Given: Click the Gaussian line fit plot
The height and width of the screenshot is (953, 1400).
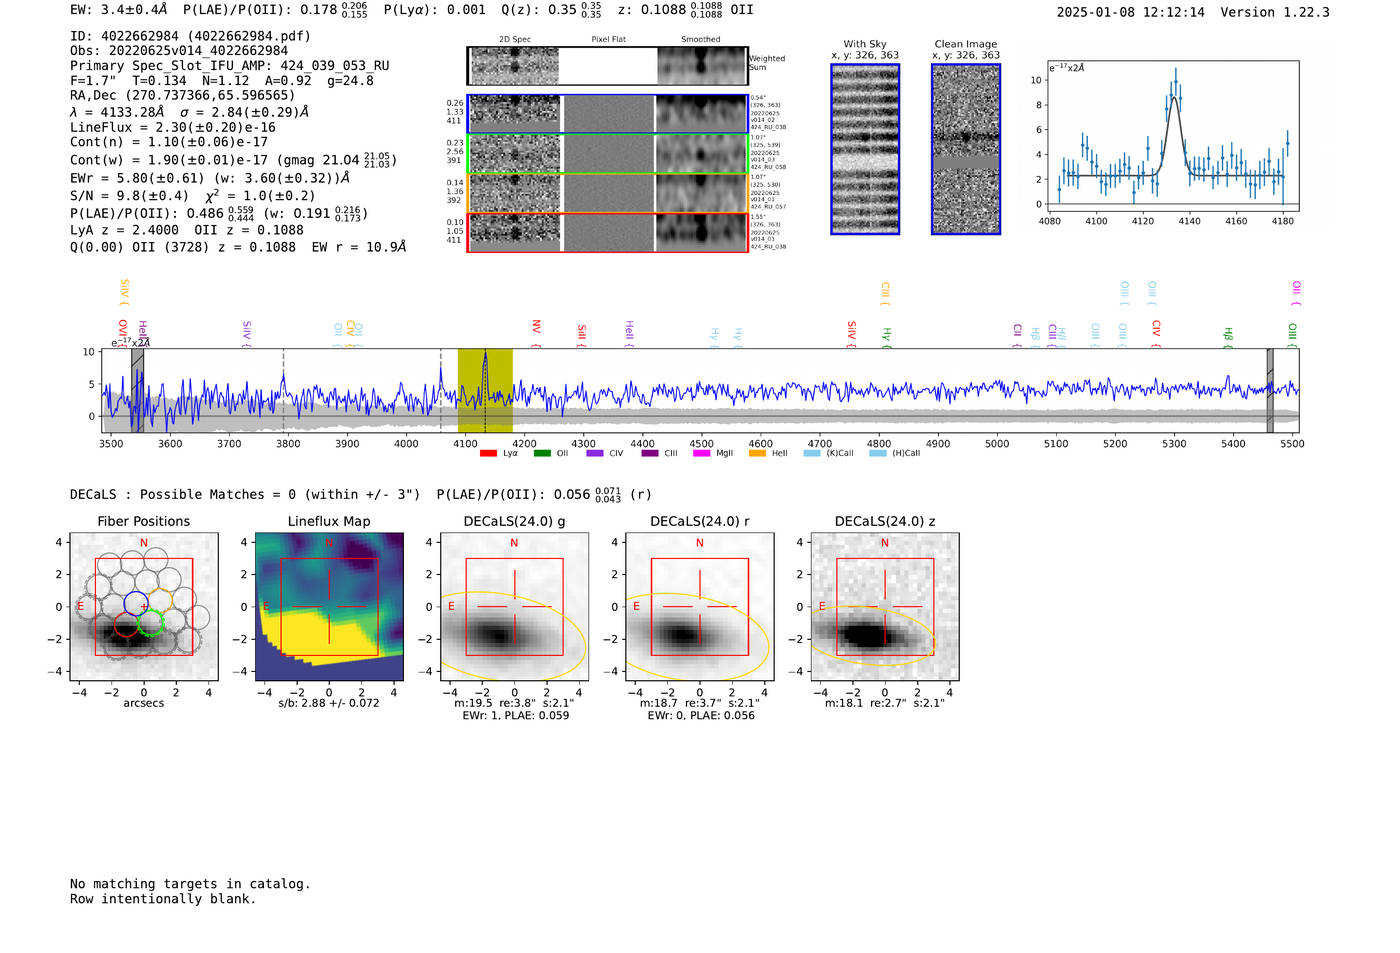Looking at the screenshot, I should point(1172,137).
